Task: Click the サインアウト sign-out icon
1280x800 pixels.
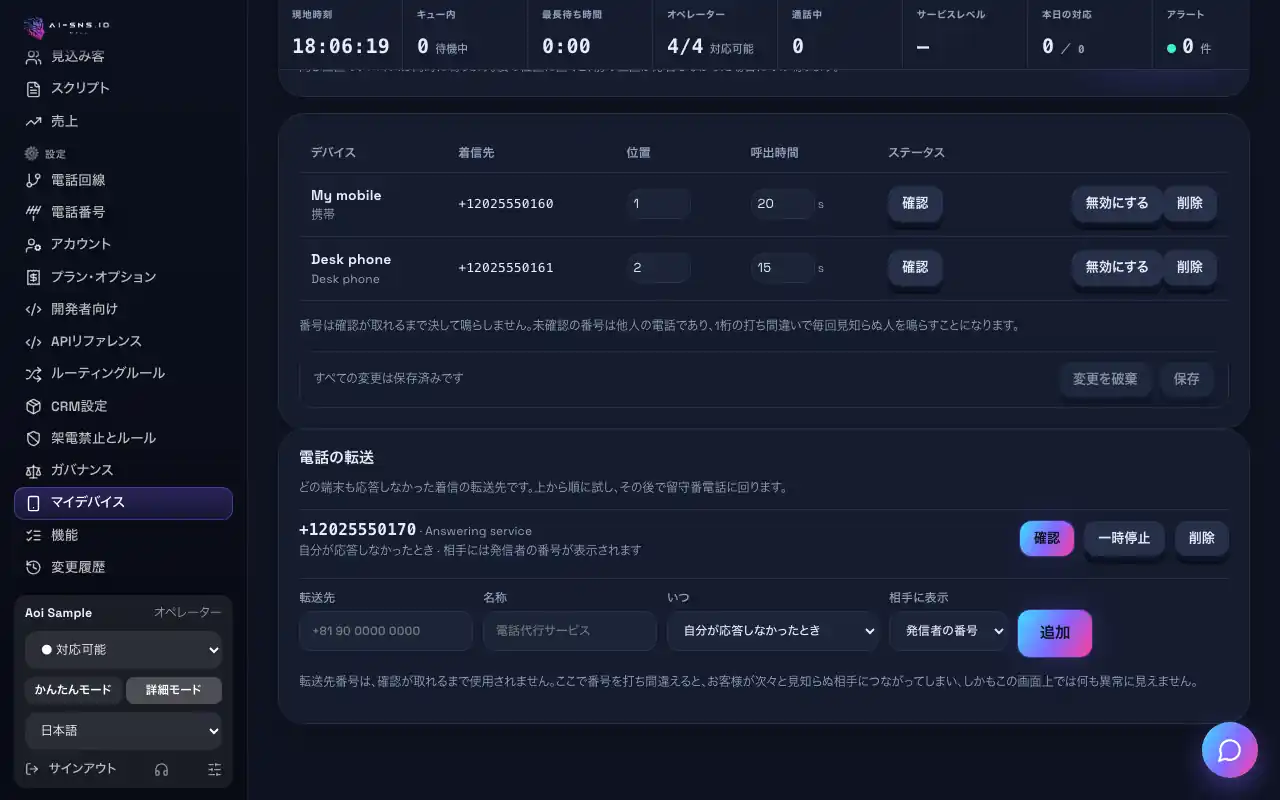Action: pyautogui.click(x=33, y=769)
